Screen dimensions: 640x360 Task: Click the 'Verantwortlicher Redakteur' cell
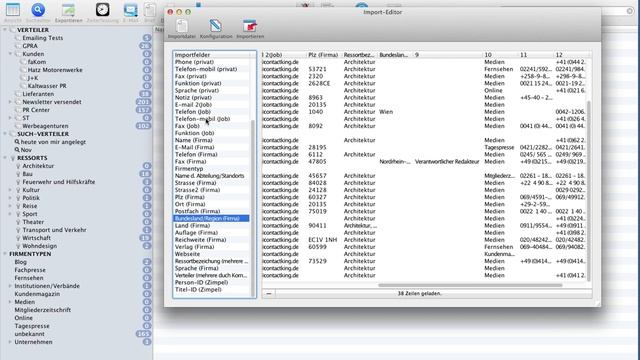pos(447,162)
